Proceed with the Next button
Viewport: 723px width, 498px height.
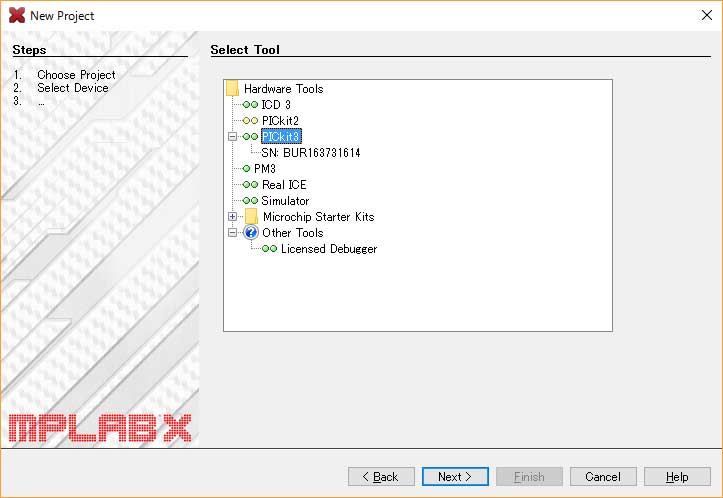tap(455, 476)
